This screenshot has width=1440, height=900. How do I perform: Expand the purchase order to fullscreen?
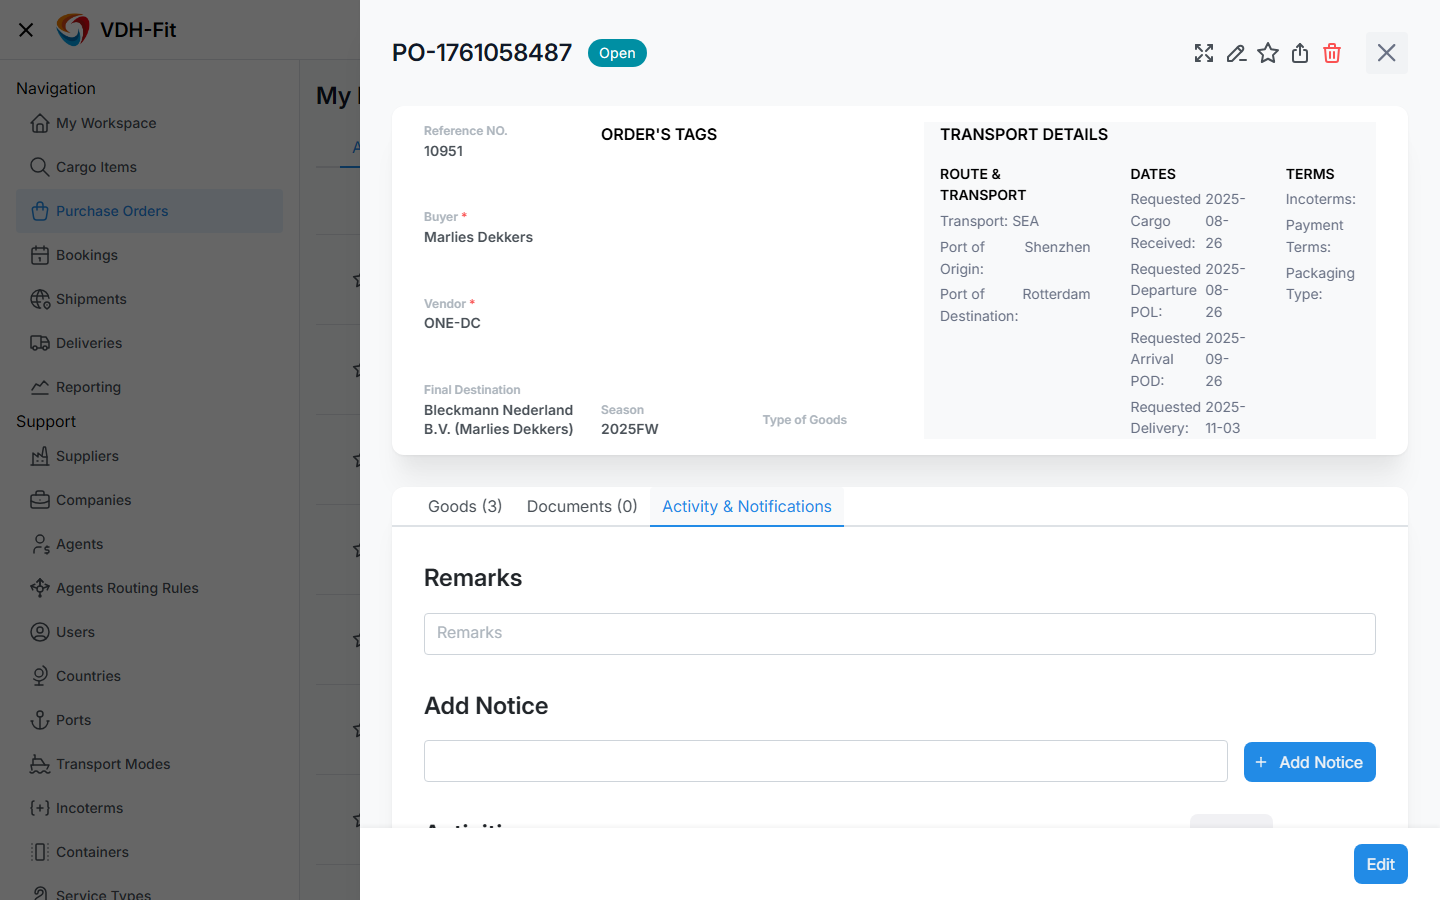[x=1204, y=53]
